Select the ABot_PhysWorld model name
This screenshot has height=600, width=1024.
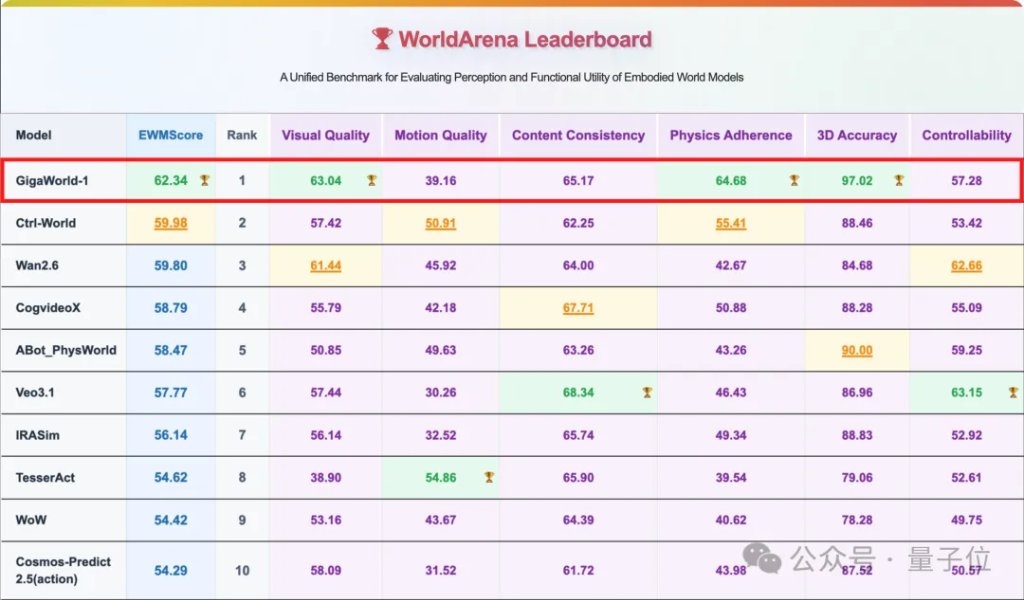pos(66,351)
